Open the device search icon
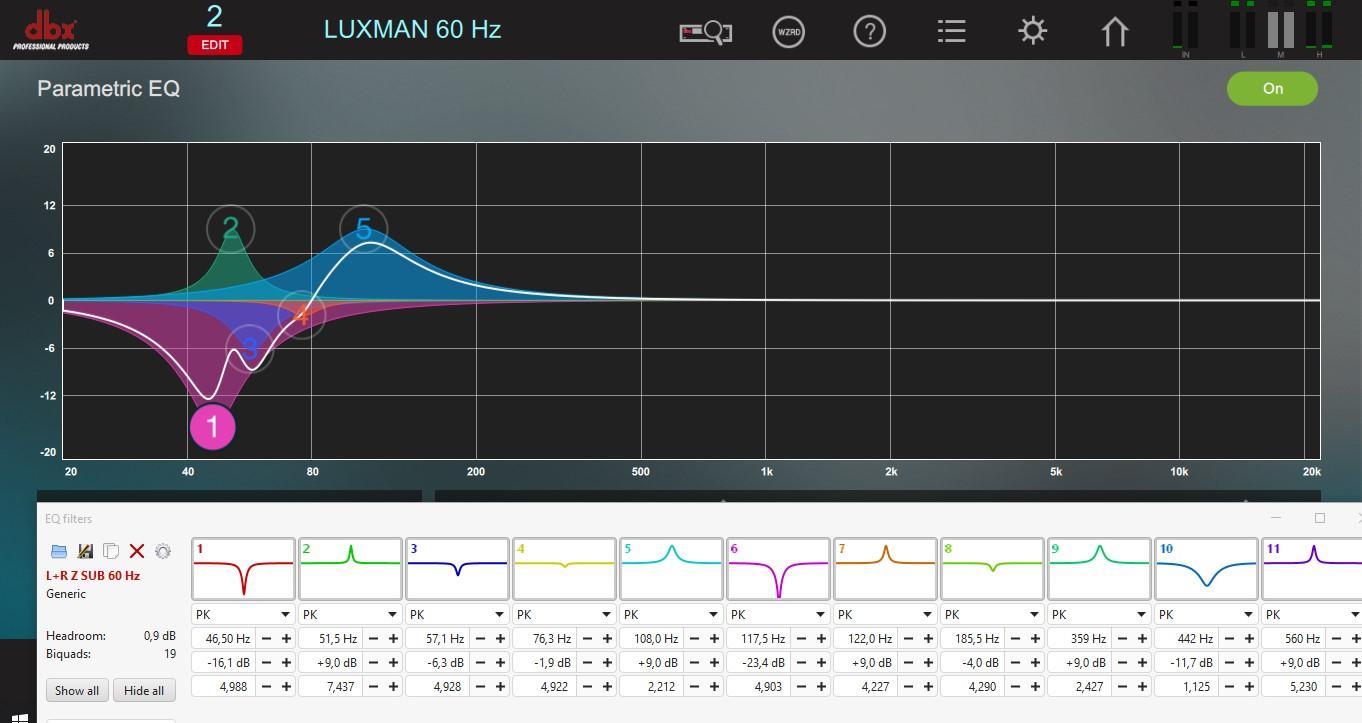Image resolution: width=1362 pixels, height=723 pixels. pyautogui.click(x=706, y=32)
